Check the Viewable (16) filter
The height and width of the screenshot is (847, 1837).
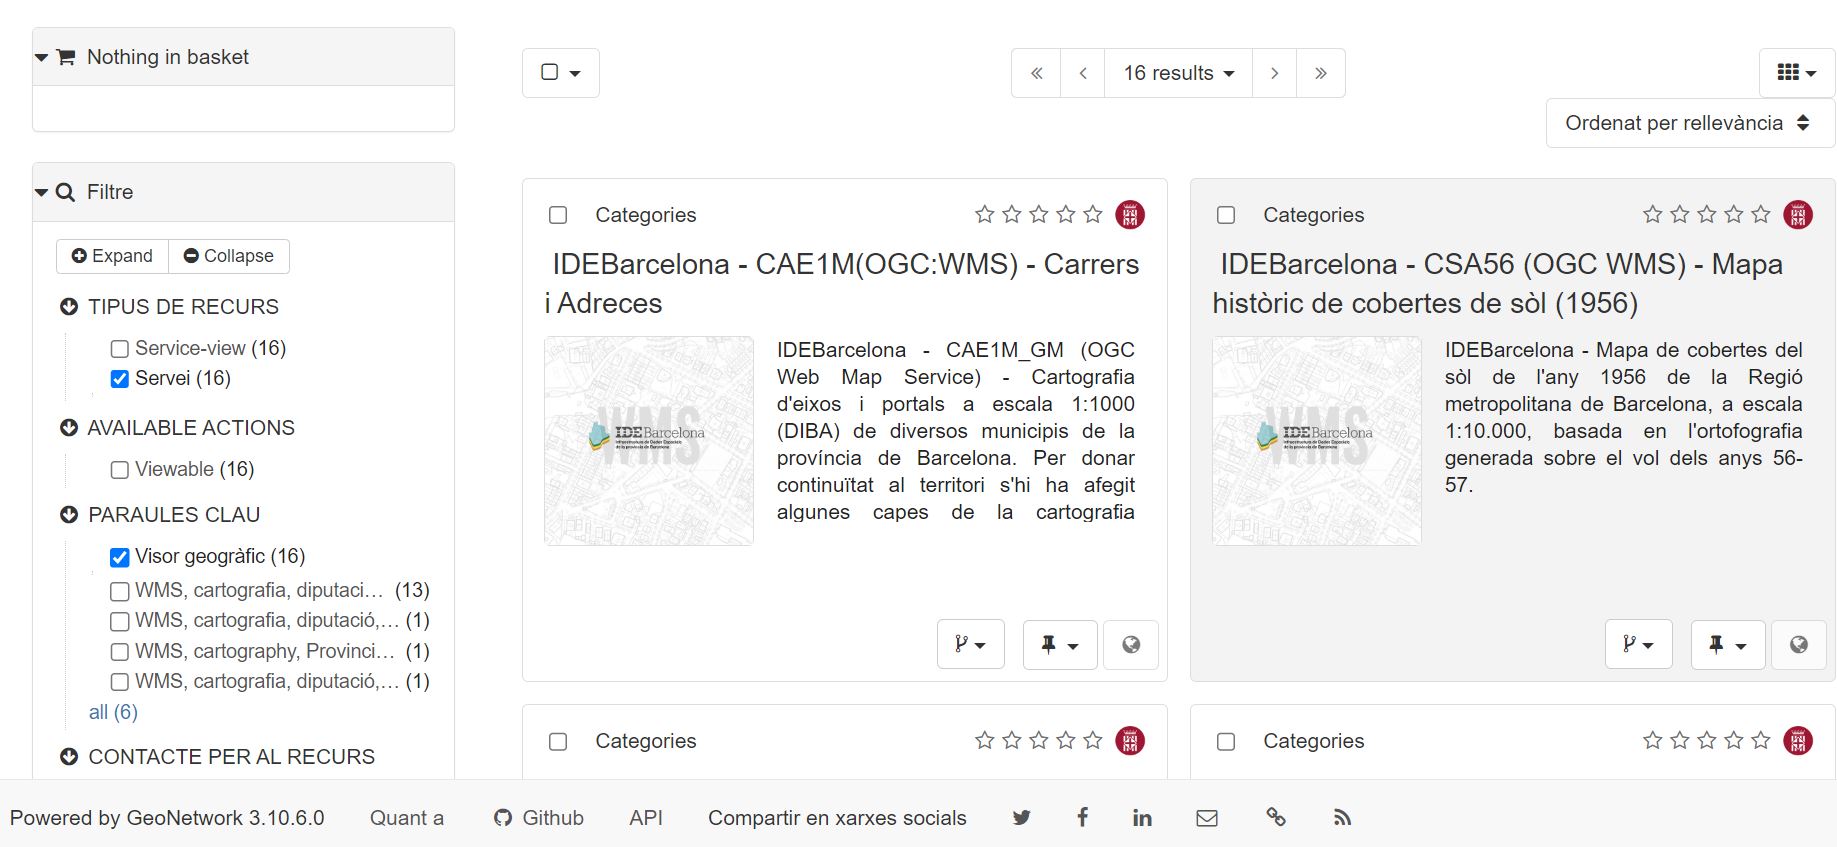pos(120,470)
